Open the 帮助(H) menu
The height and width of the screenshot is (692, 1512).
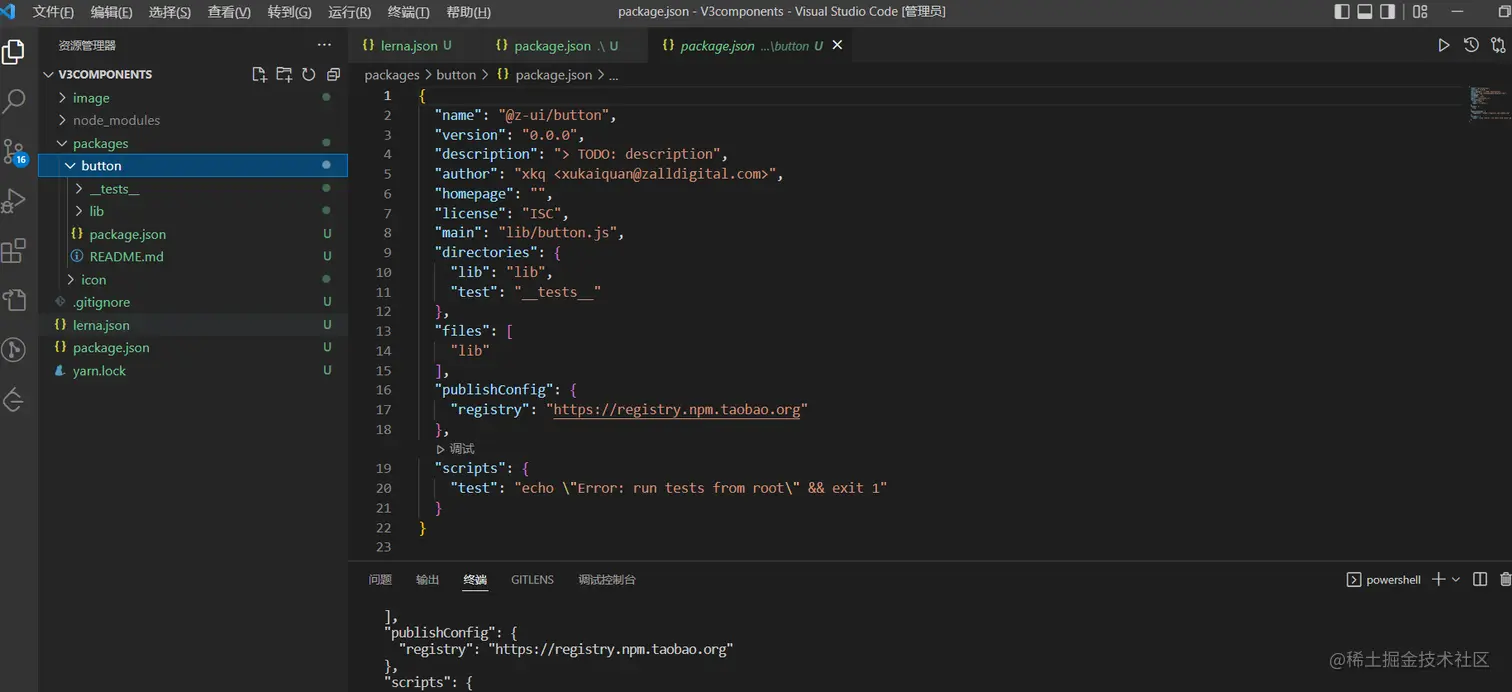(x=468, y=12)
